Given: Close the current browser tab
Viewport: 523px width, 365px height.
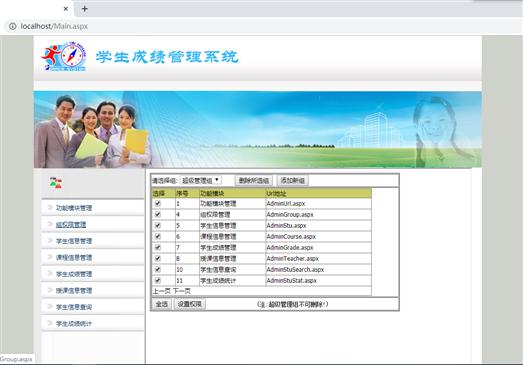Looking at the screenshot, I should coord(66,9).
